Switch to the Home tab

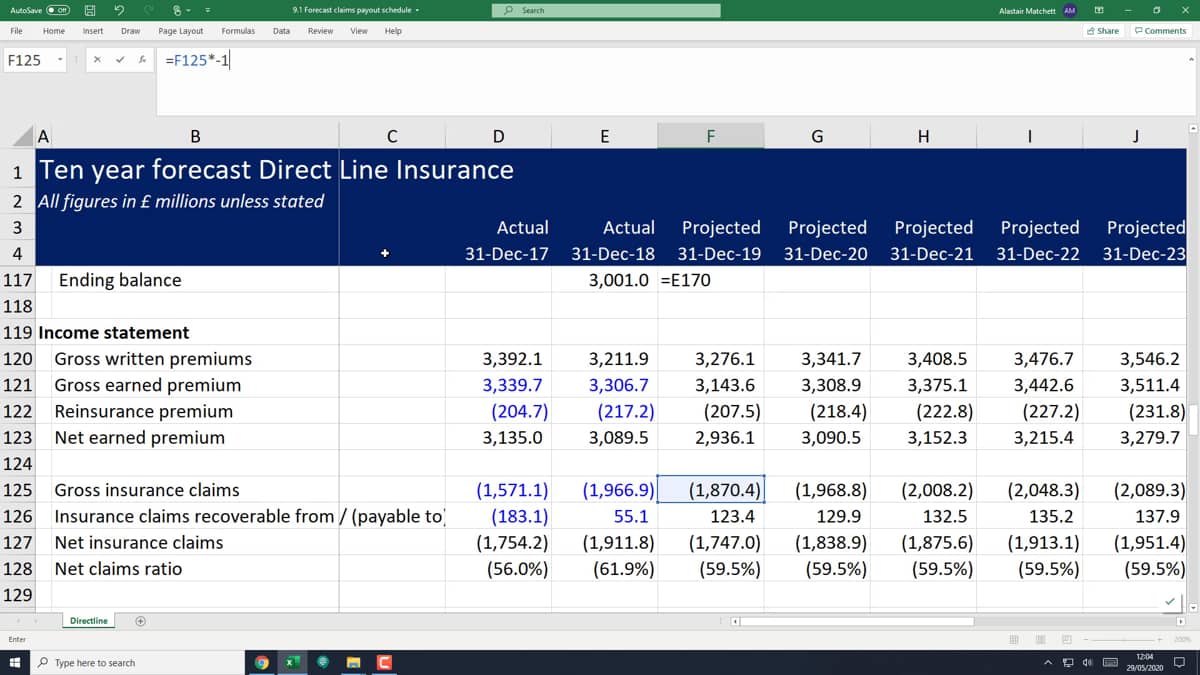click(54, 31)
